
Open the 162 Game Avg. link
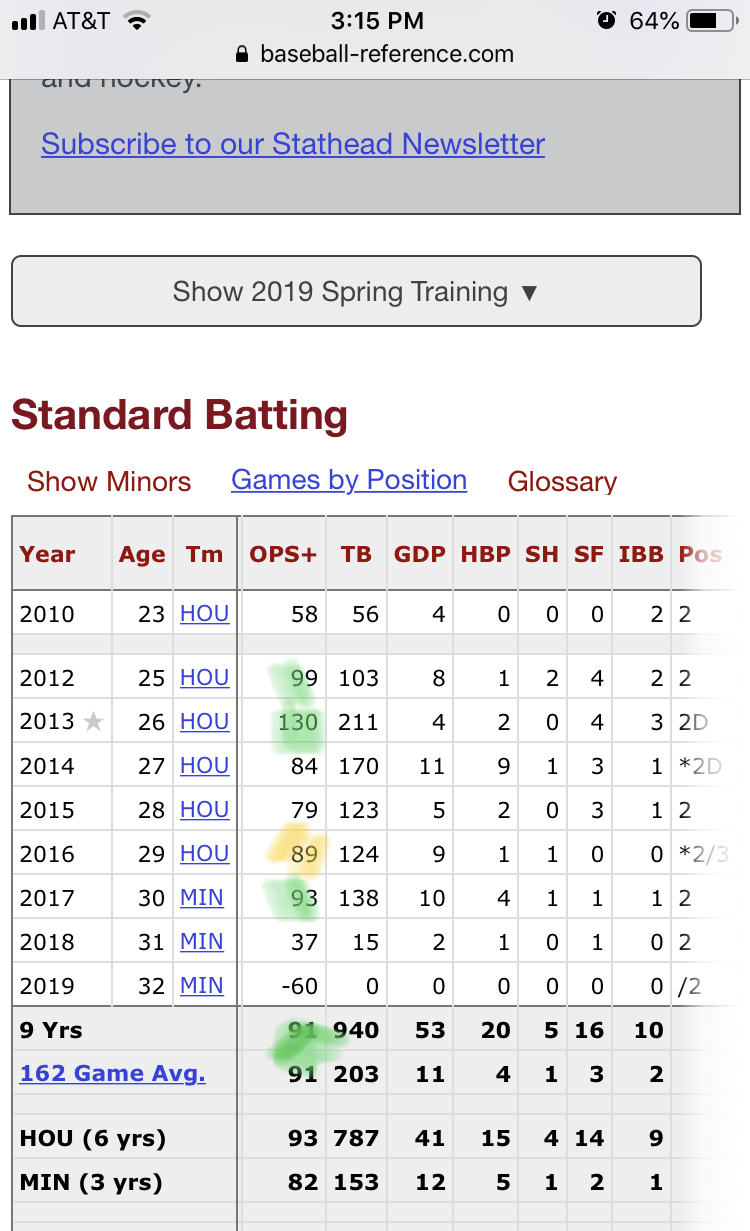point(113,1074)
